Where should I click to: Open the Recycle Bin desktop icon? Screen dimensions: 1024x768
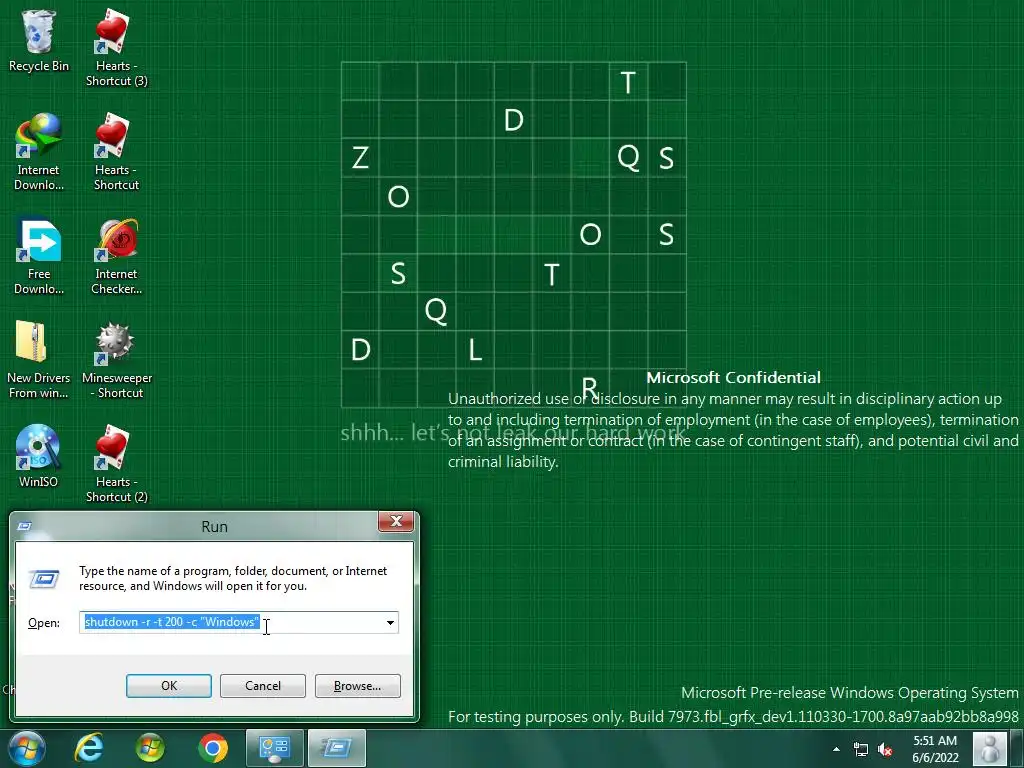point(39,41)
